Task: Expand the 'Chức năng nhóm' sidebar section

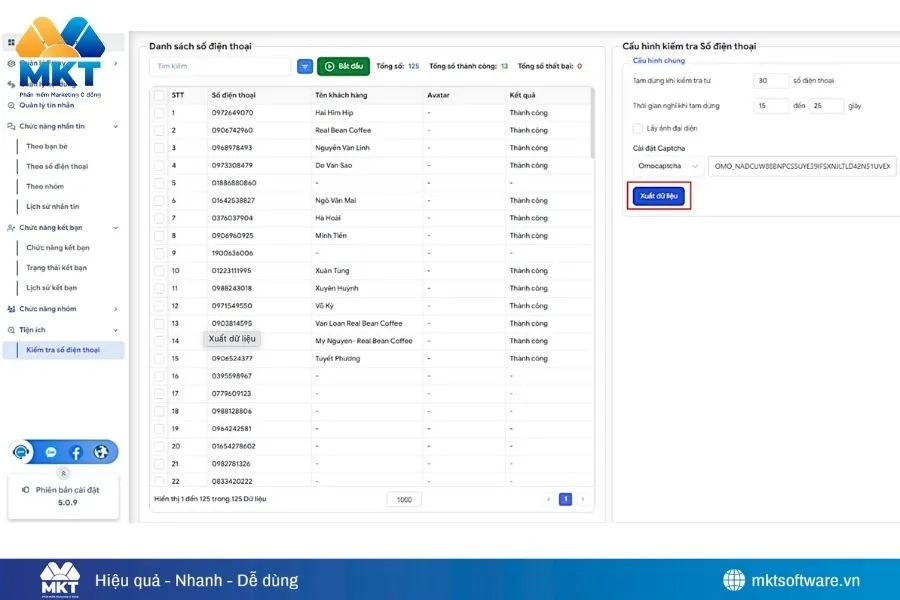Action: [116, 309]
